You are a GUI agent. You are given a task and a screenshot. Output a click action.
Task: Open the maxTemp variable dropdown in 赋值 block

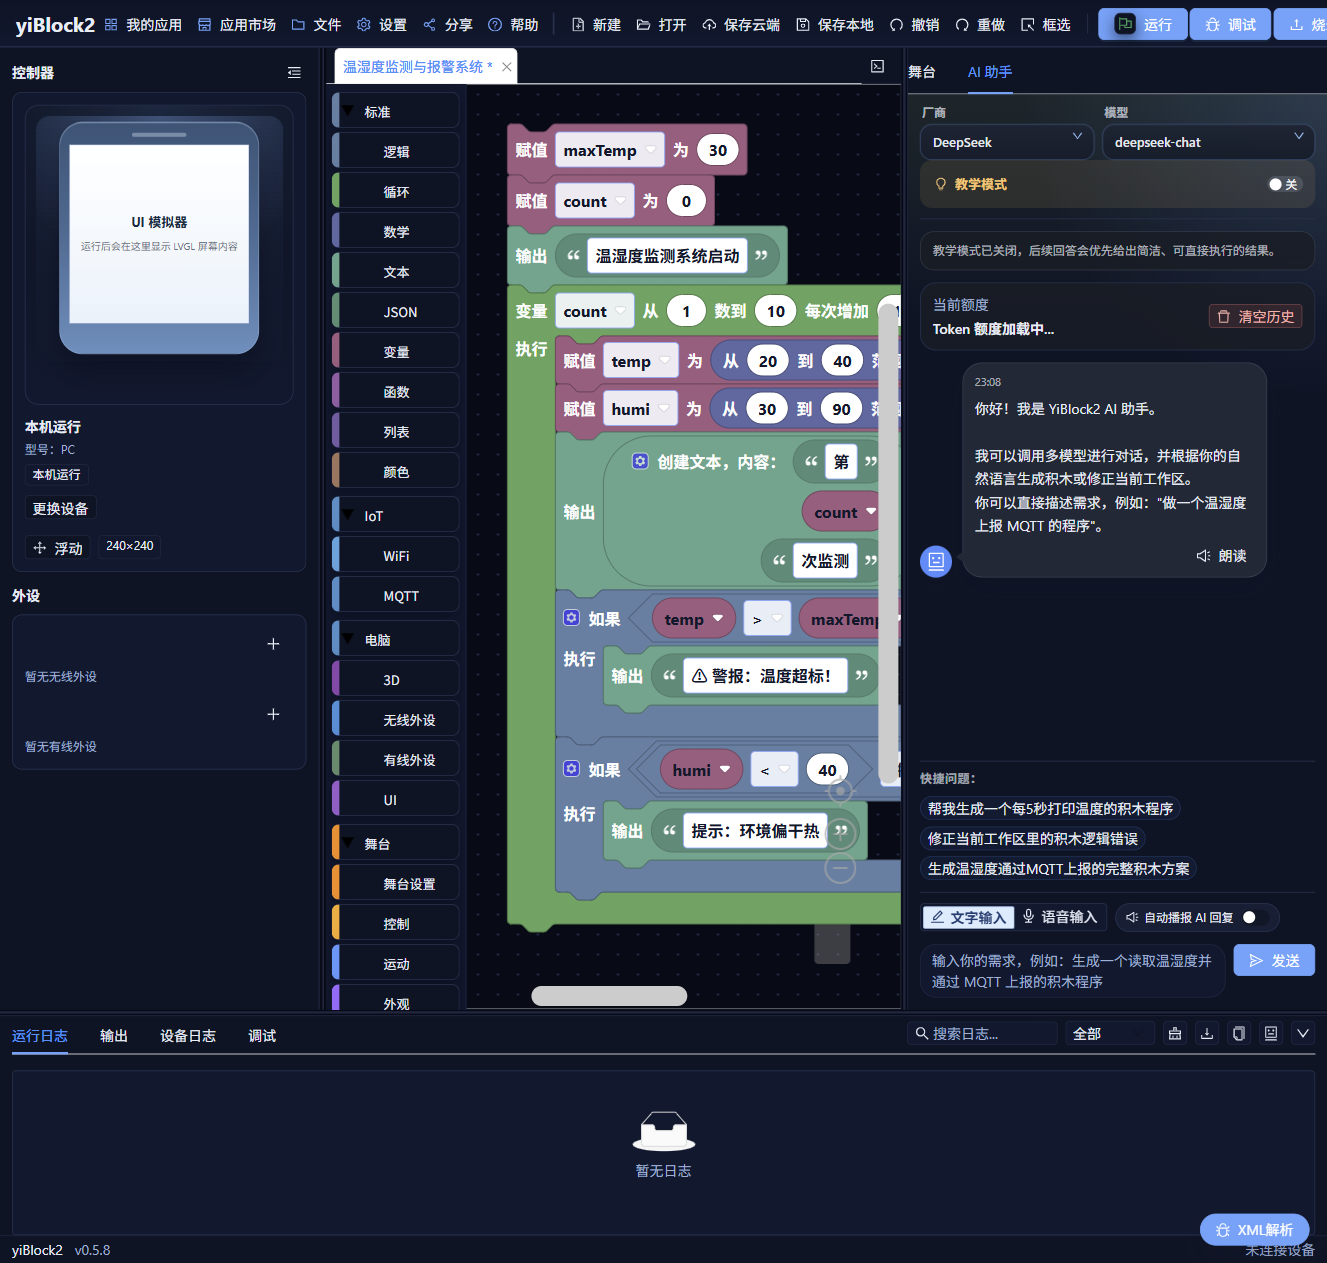coord(609,150)
